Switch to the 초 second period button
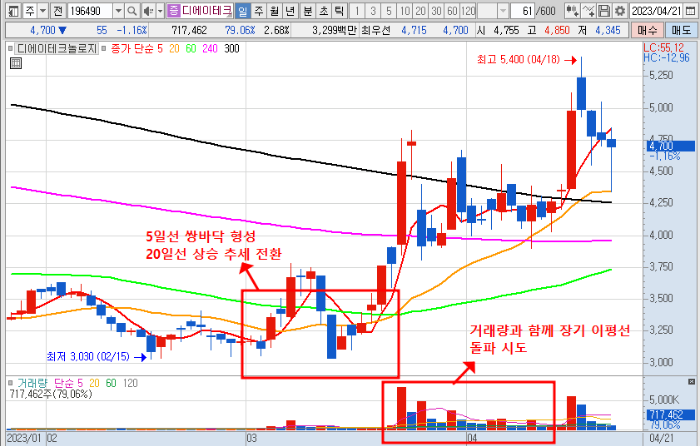Viewport: 700px width, 446px height. coord(324,11)
